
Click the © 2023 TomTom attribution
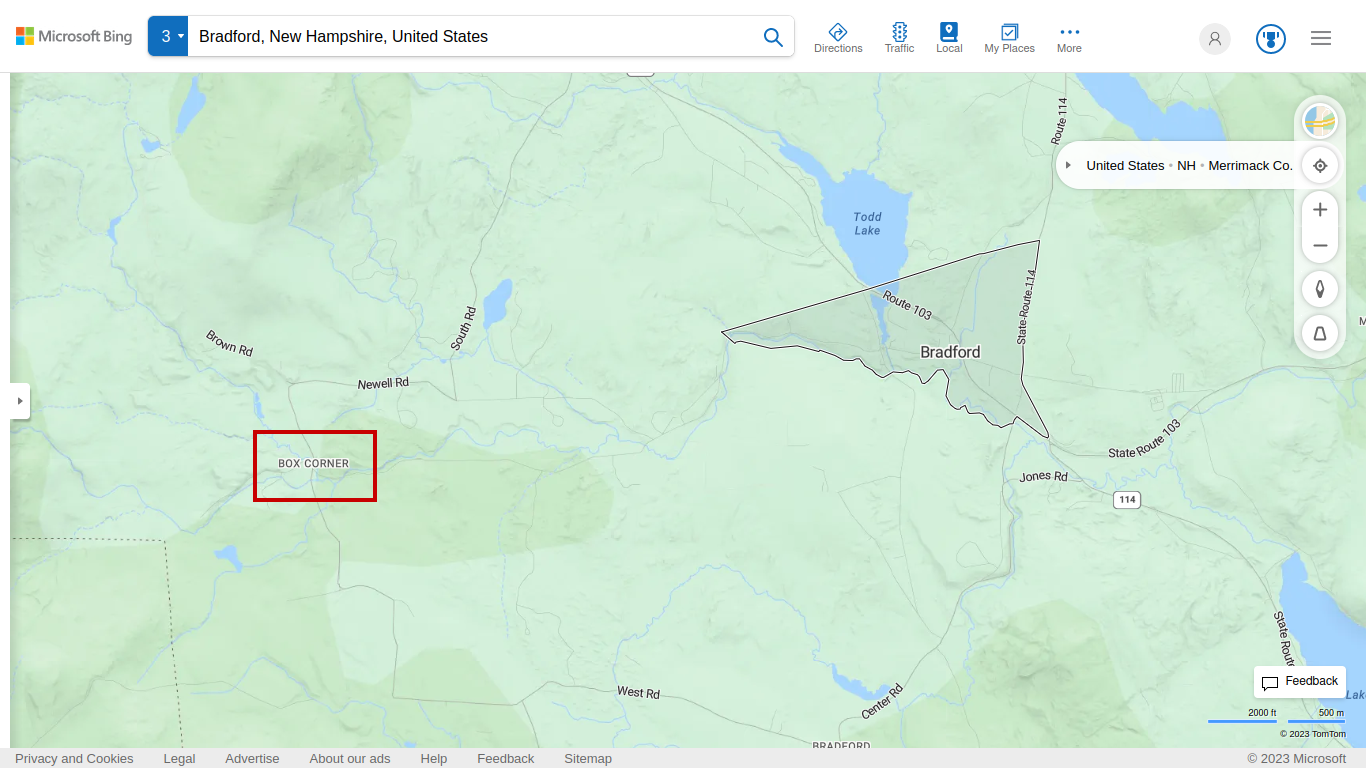click(1313, 733)
